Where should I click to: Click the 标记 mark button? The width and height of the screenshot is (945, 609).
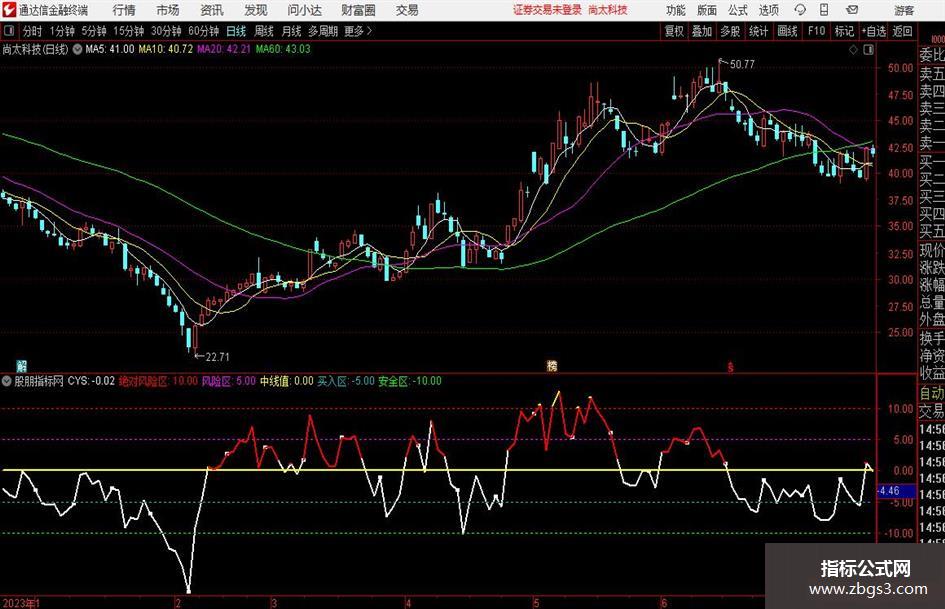[844, 31]
